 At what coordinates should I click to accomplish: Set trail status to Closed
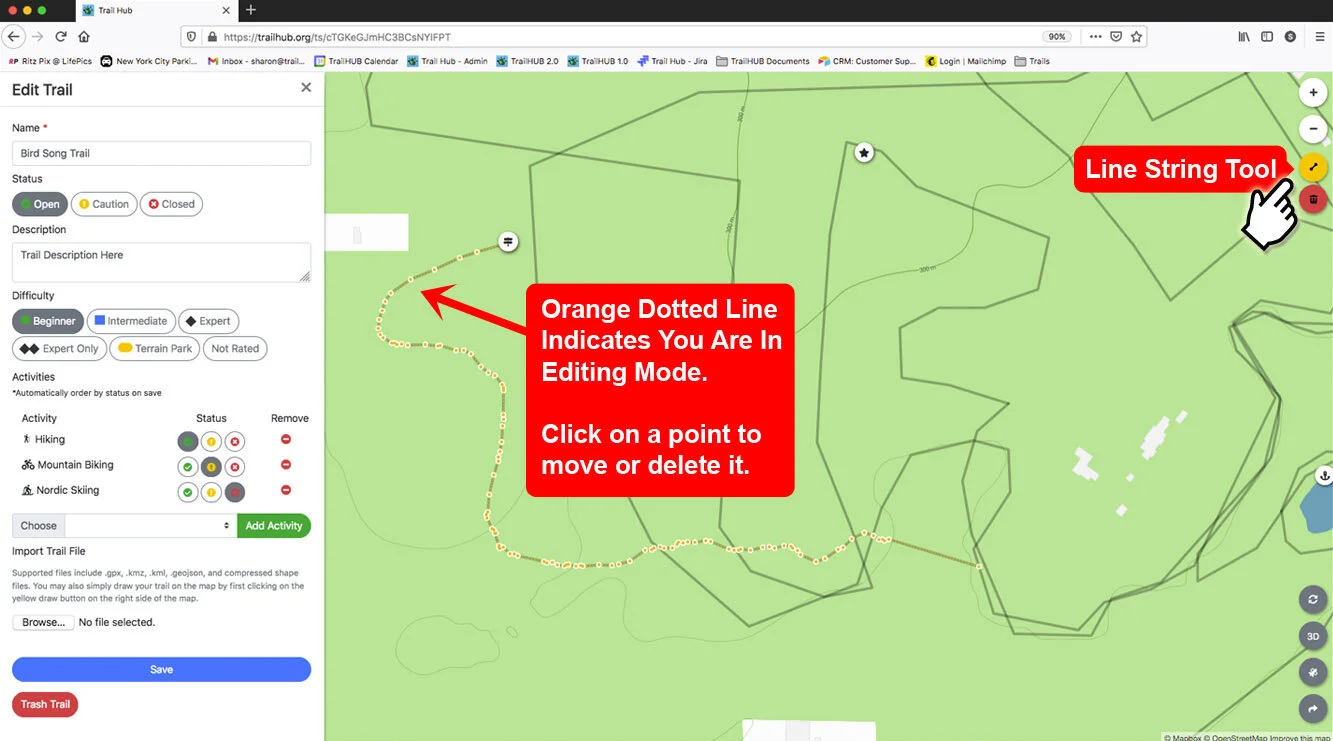point(171,204)
